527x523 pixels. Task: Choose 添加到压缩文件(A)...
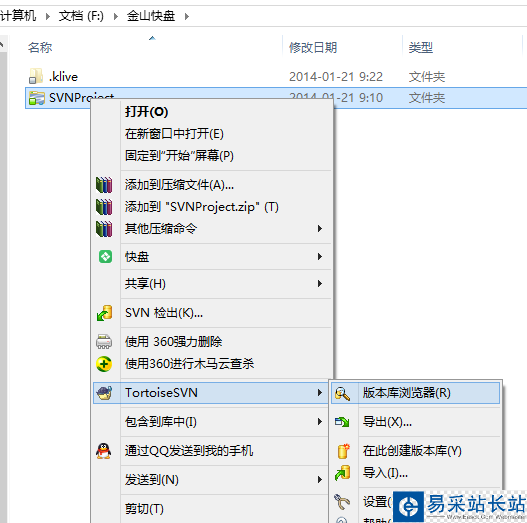coord(179,185)
